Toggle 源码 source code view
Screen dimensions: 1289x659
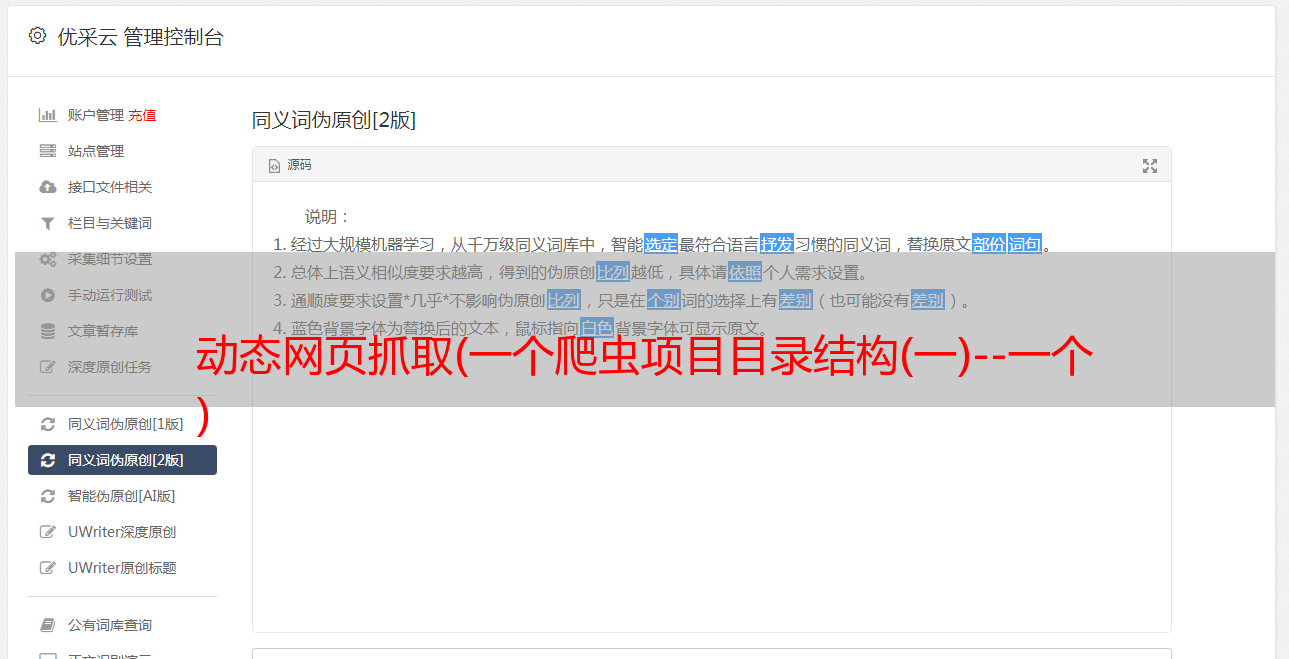[x=290, y=165]
